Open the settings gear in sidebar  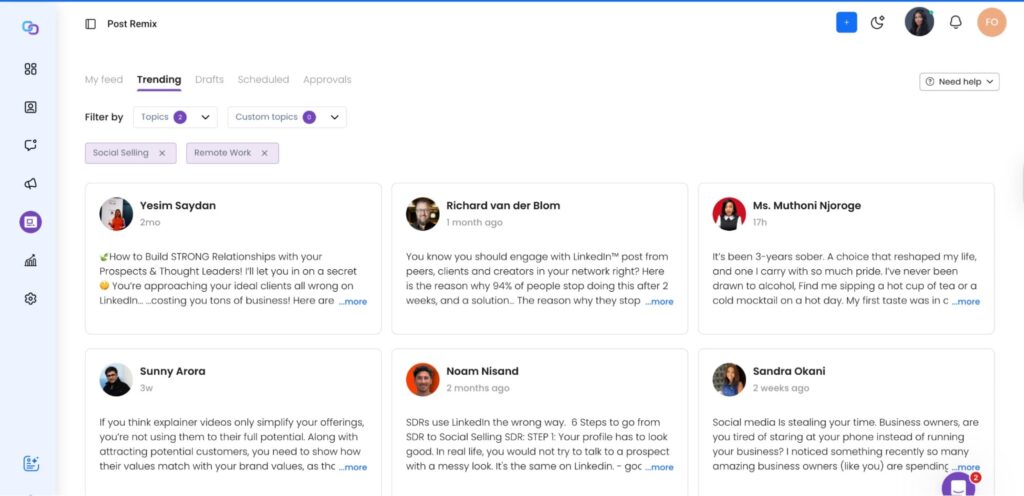point(30,299)
